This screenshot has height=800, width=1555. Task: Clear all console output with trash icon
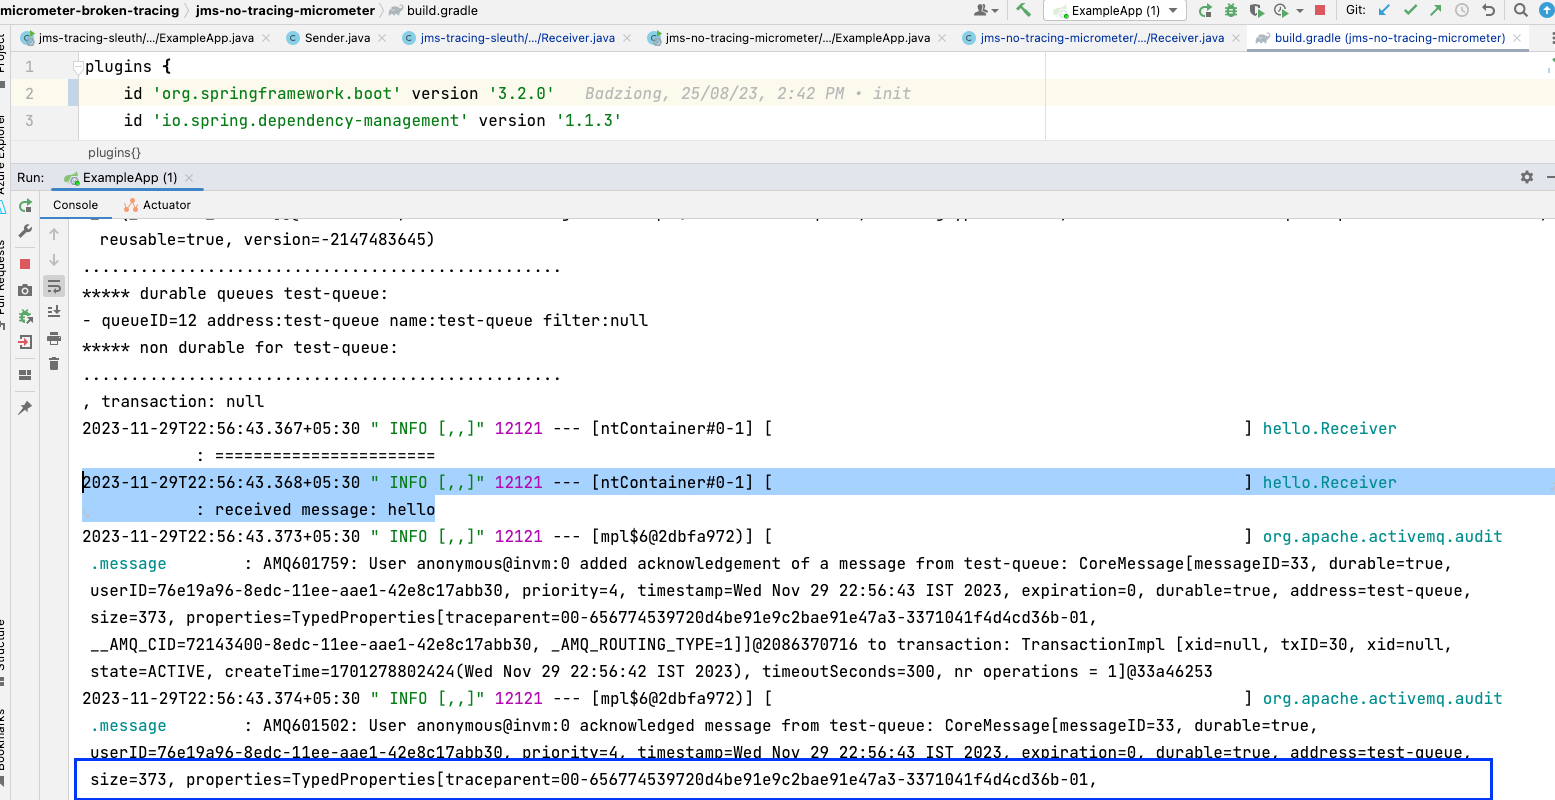[x=54, y=364]
